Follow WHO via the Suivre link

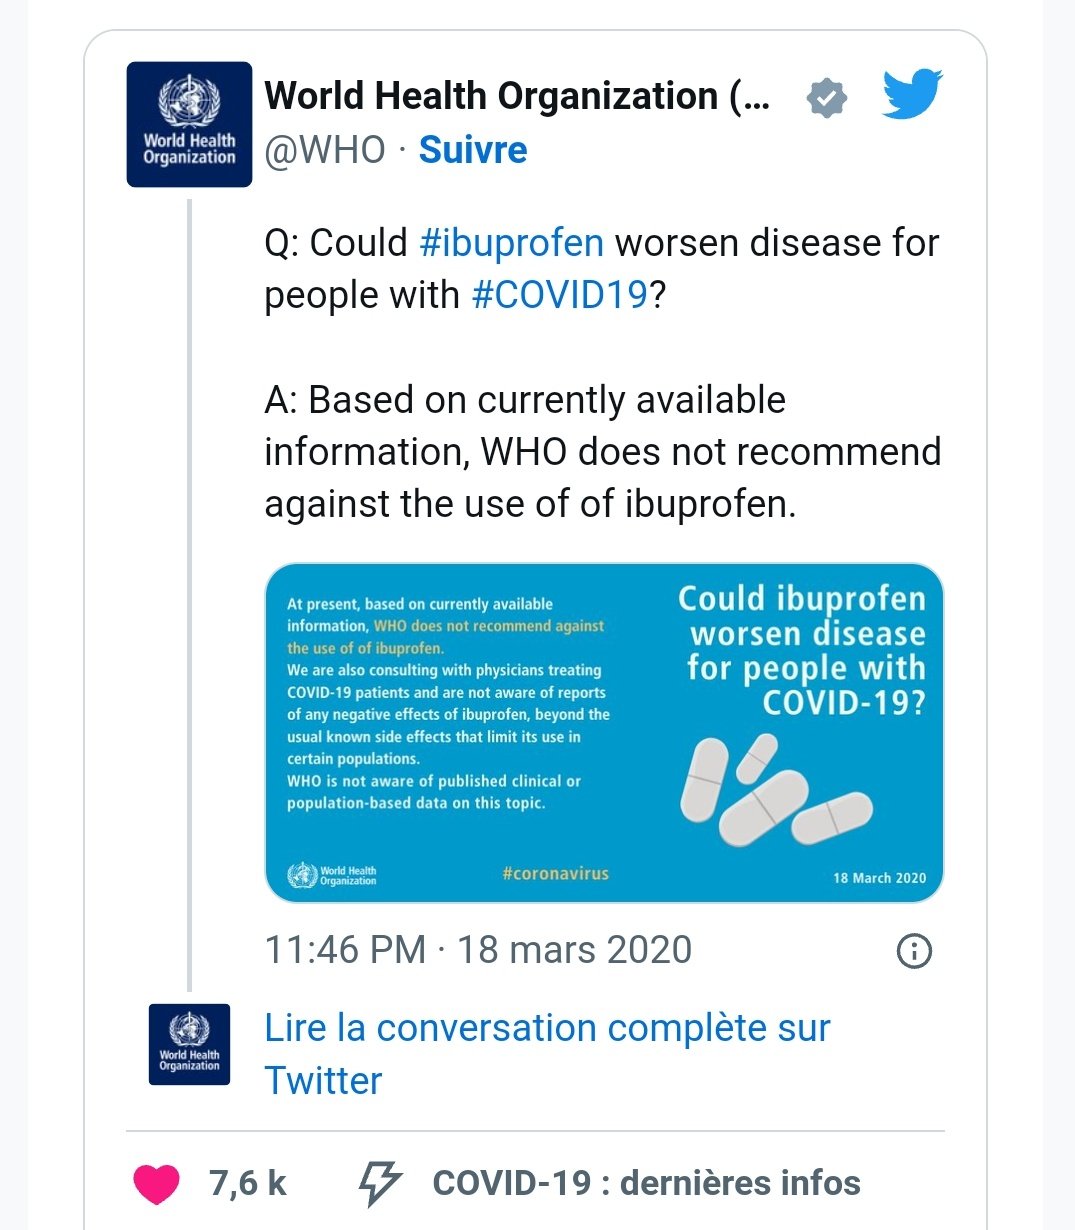473,150
